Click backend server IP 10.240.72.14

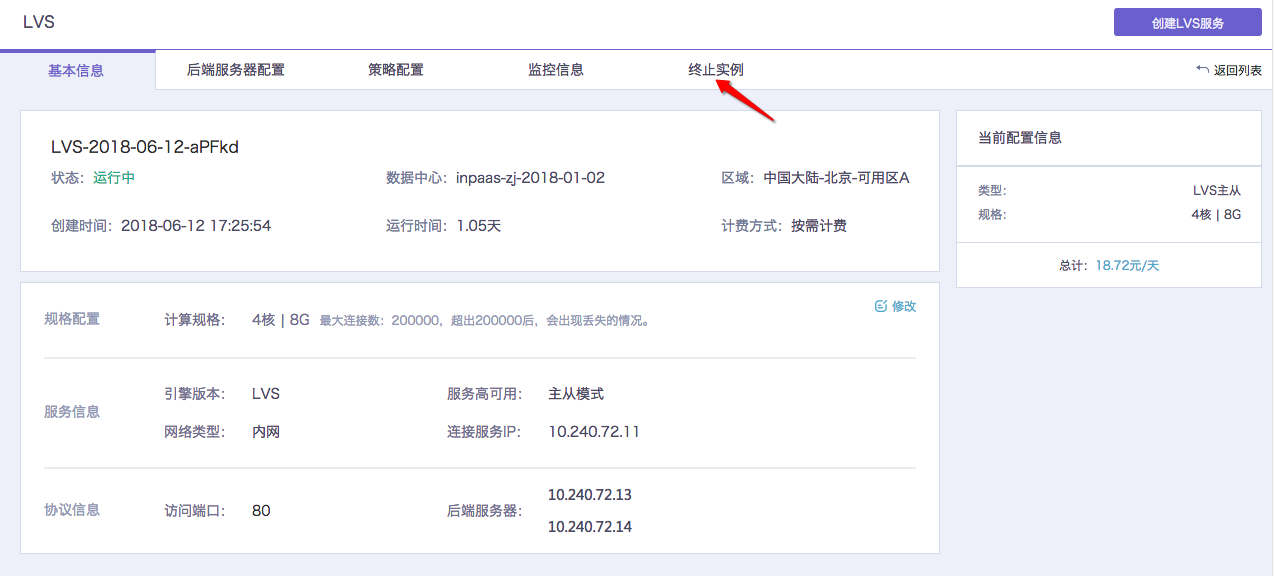point(590,527)
